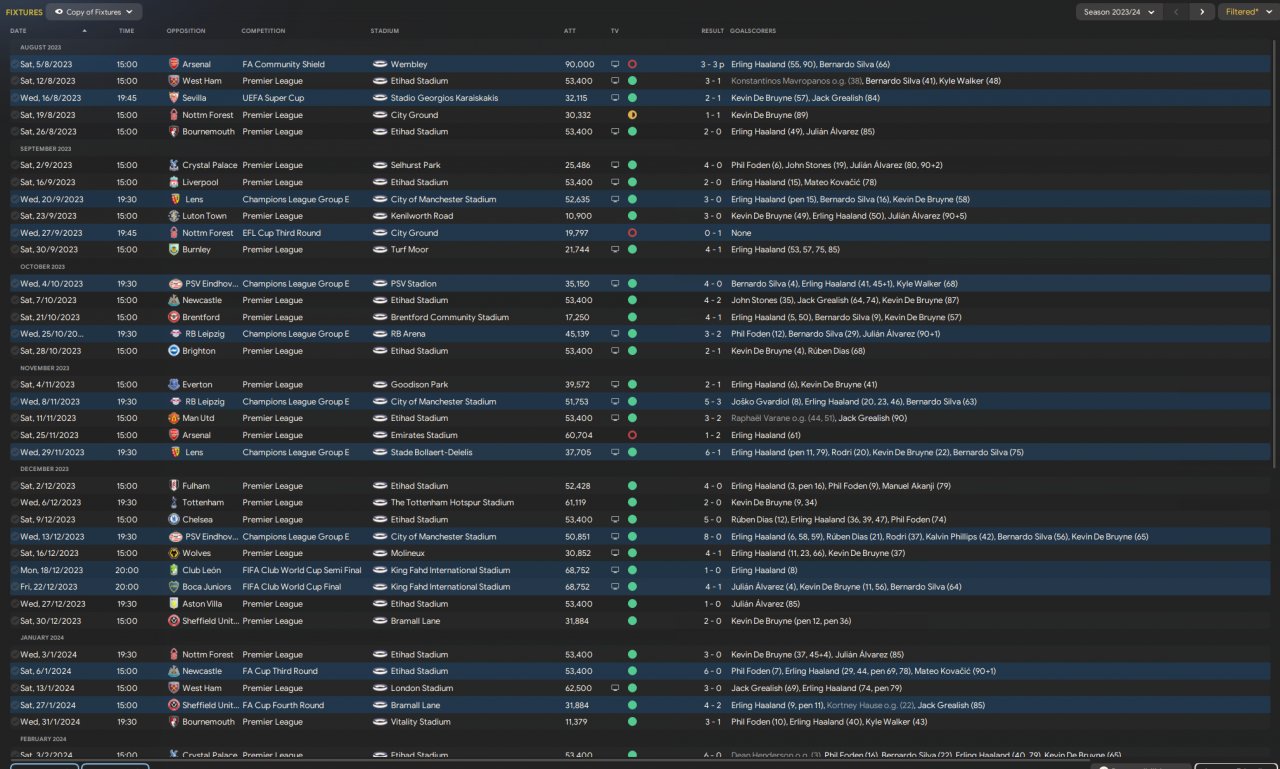The width and height of the screenshot is (1280, 769).
Task: Click the Boca Juniors badge
Action: 175,587
